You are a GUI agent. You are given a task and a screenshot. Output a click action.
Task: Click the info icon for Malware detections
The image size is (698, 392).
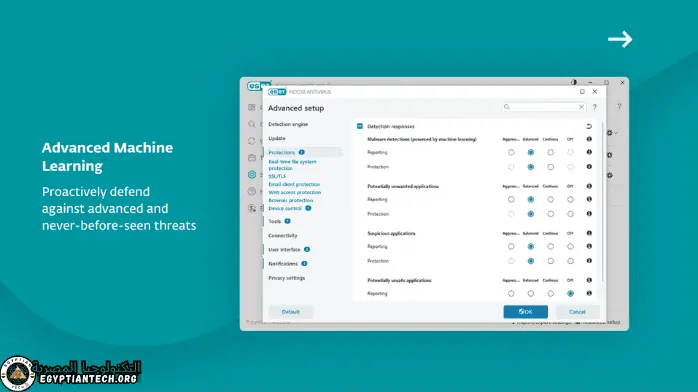(x=589, y=139)
